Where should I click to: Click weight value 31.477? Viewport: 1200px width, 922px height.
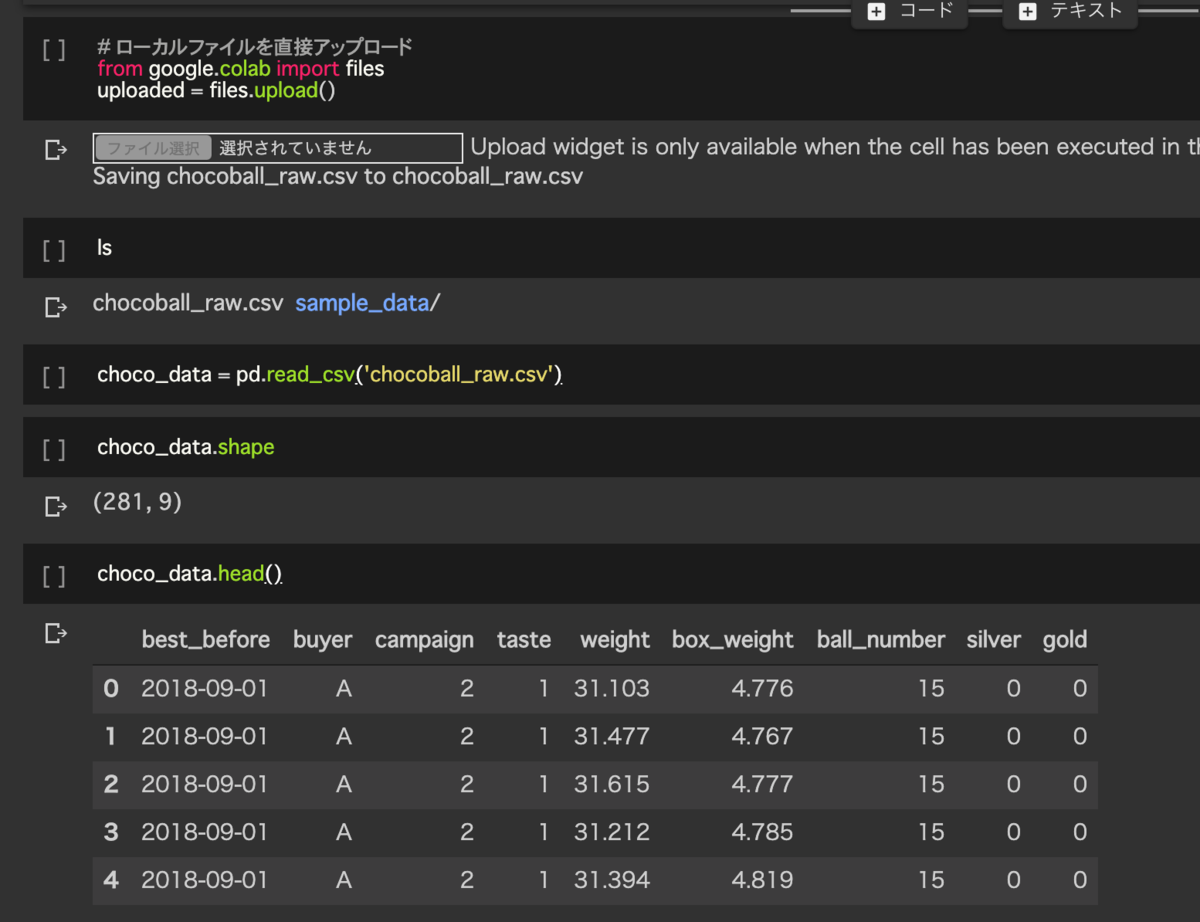(x=612, y=736)
